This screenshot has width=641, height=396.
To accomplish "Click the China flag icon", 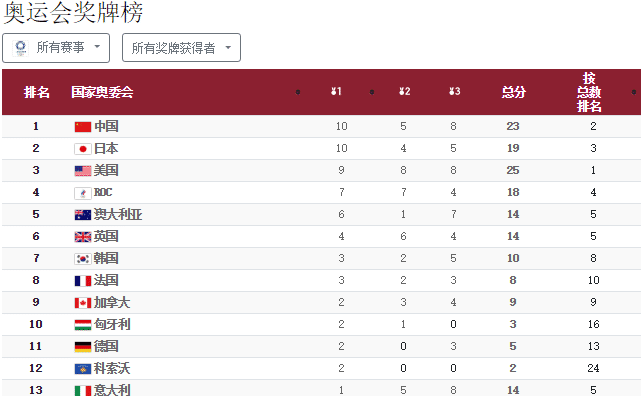I will click(83, 127).
